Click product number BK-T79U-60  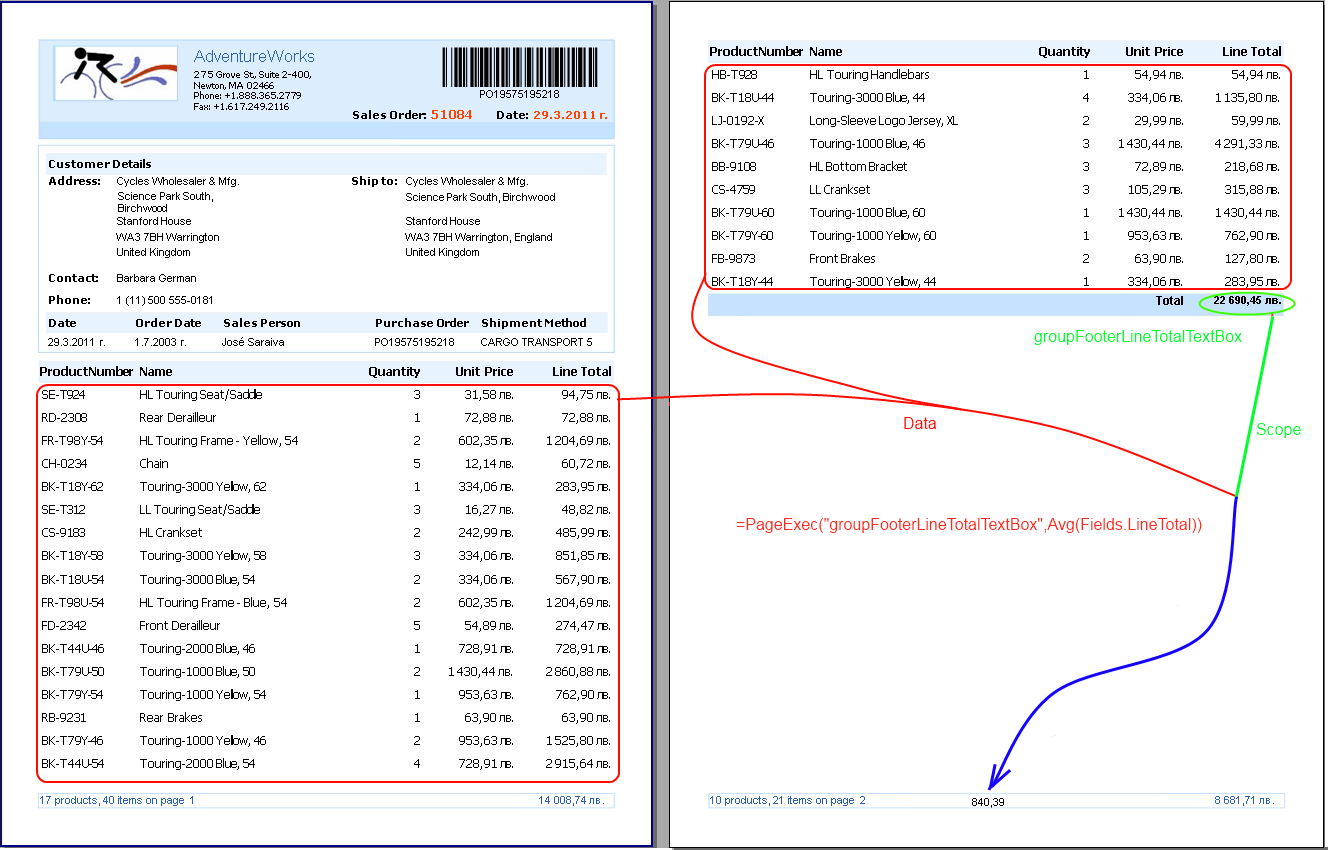pos(742,213)
